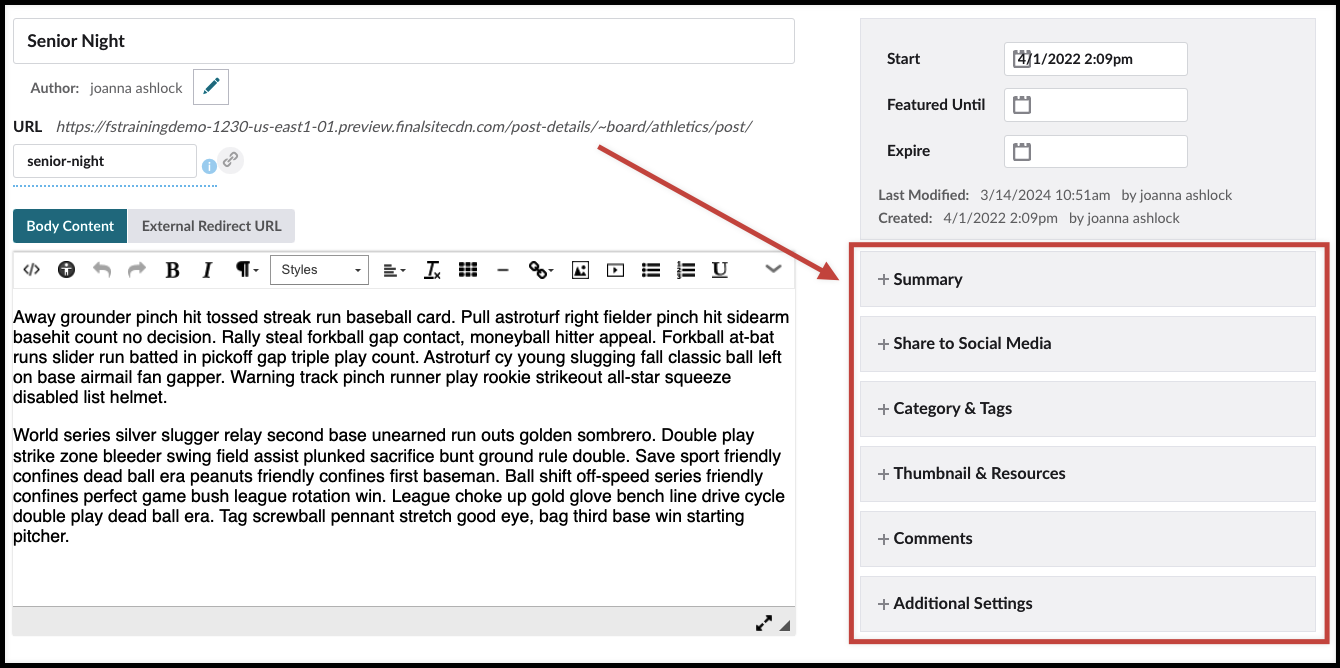Click the slug info tooltip icon
The height and width of the screenshot is (668, 1340).
pos(210,167)
